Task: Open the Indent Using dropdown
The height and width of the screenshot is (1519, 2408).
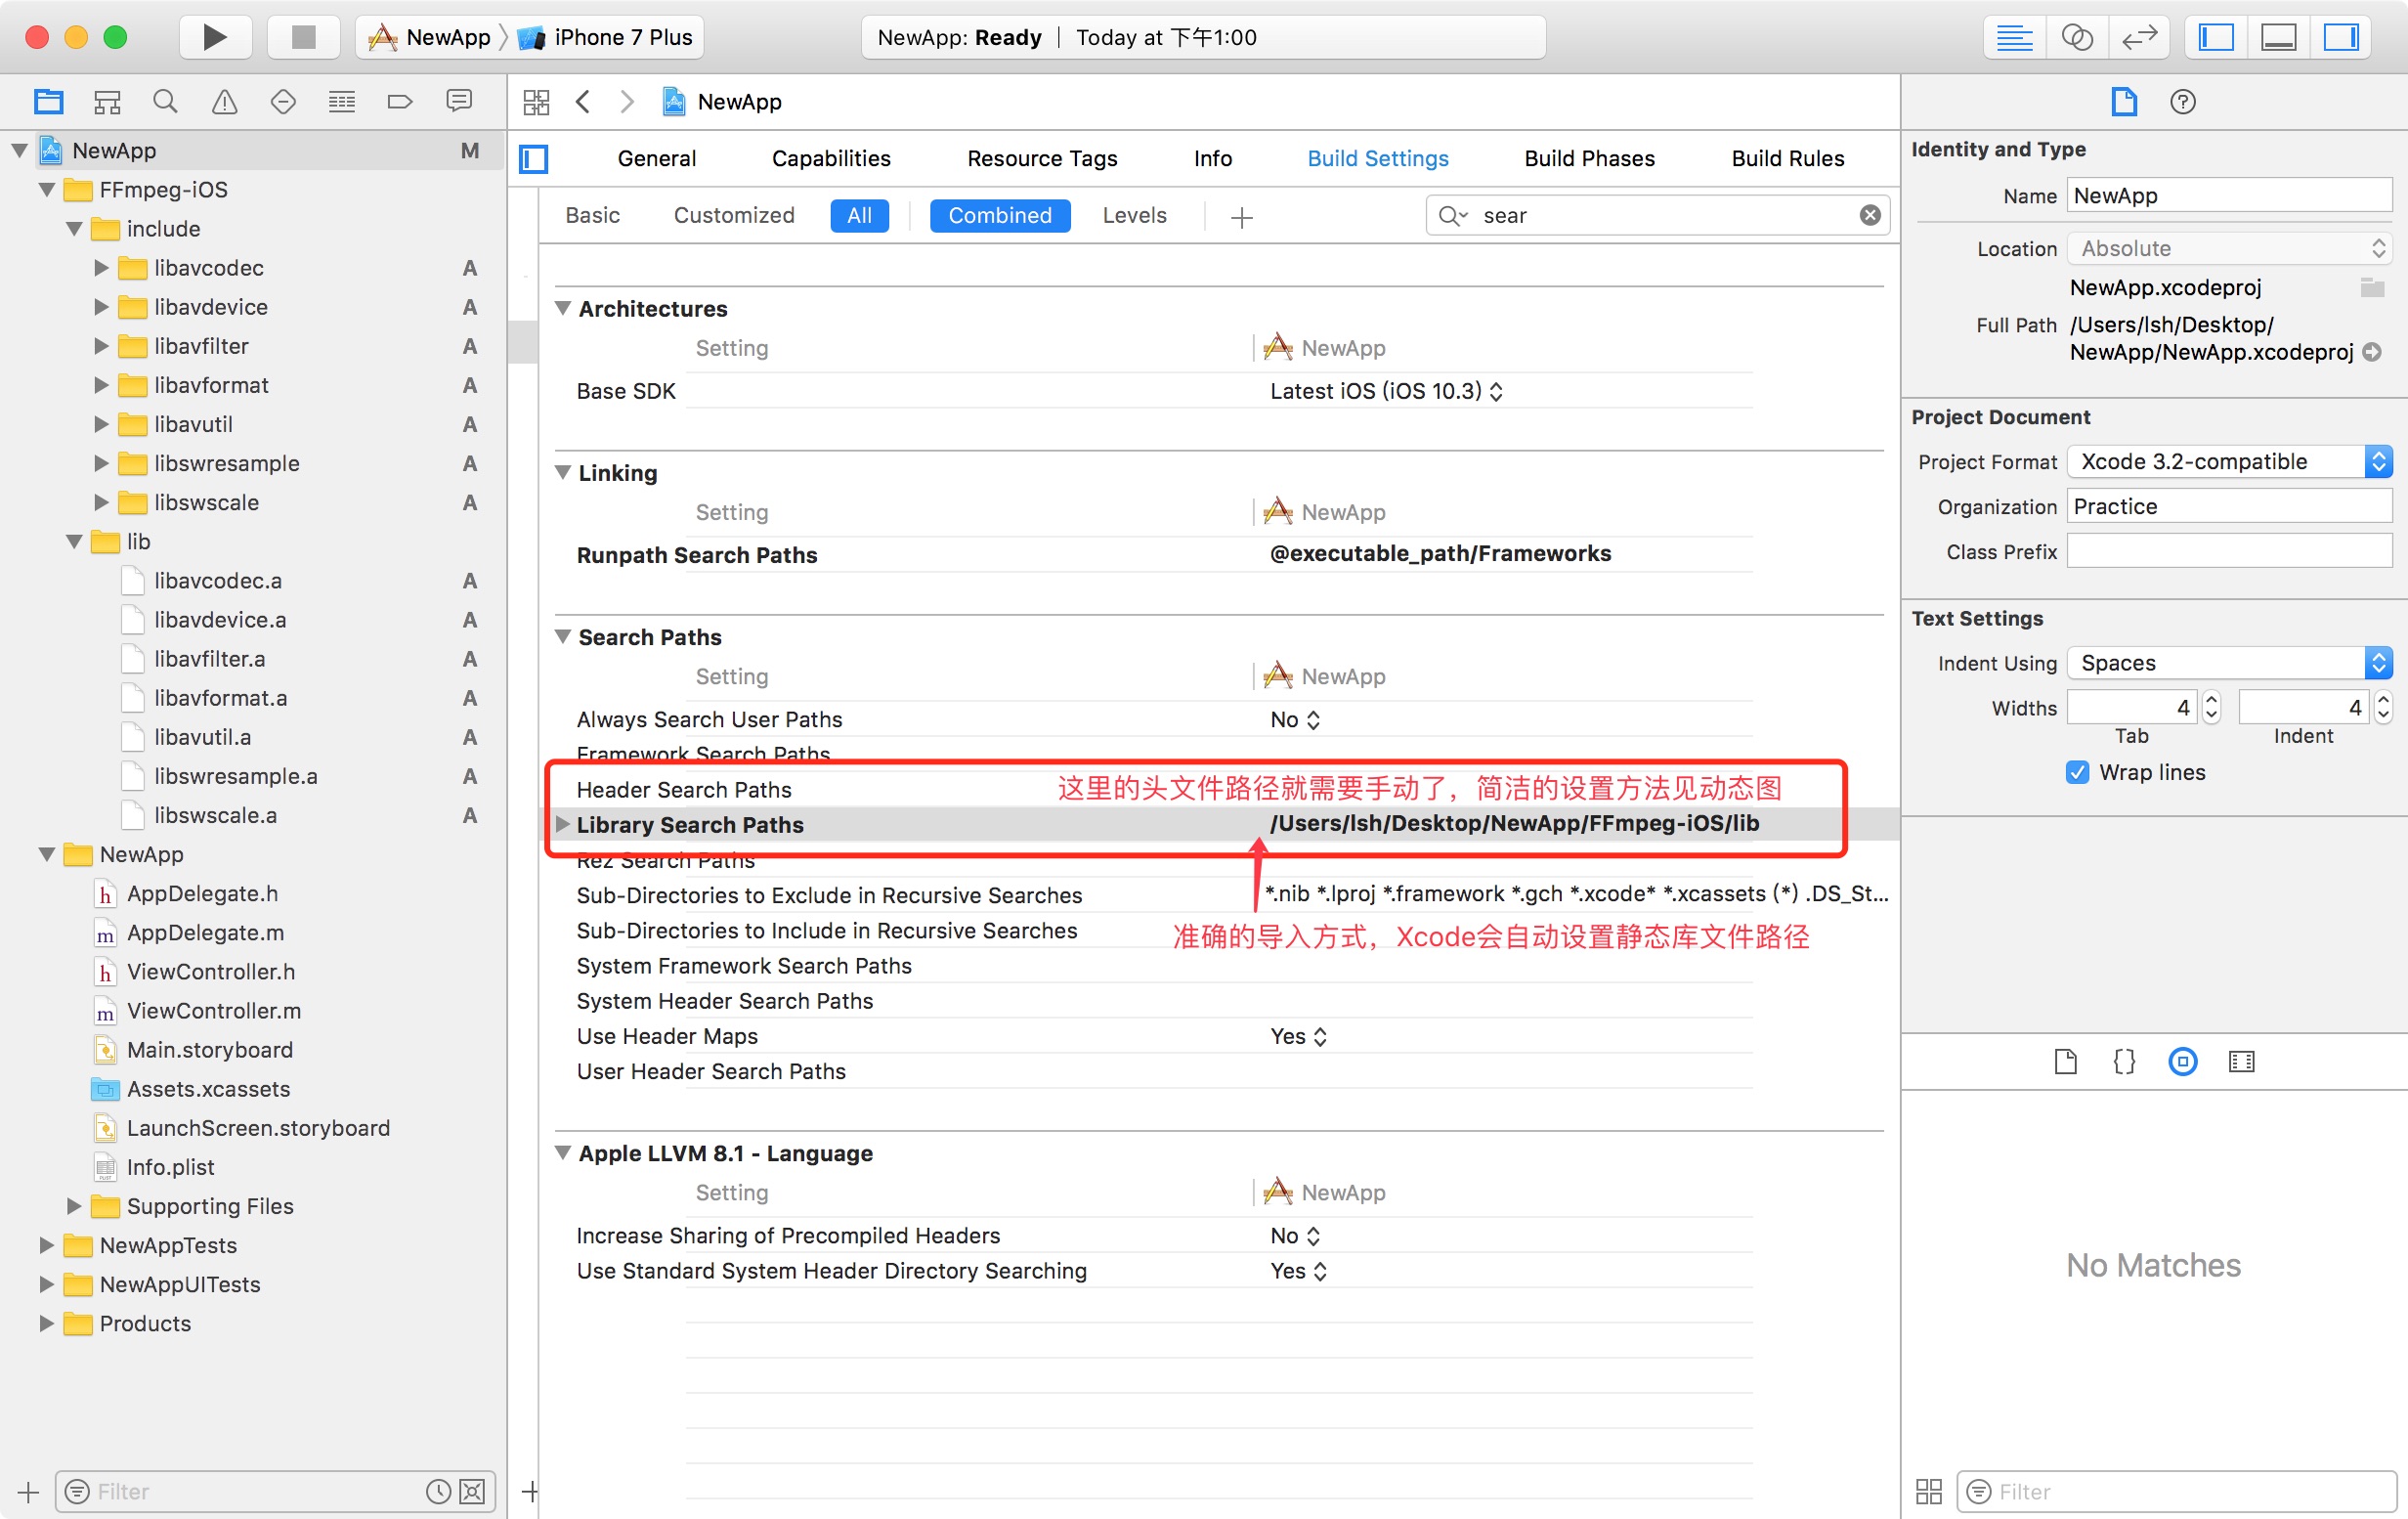Action: click(2380, 662)
